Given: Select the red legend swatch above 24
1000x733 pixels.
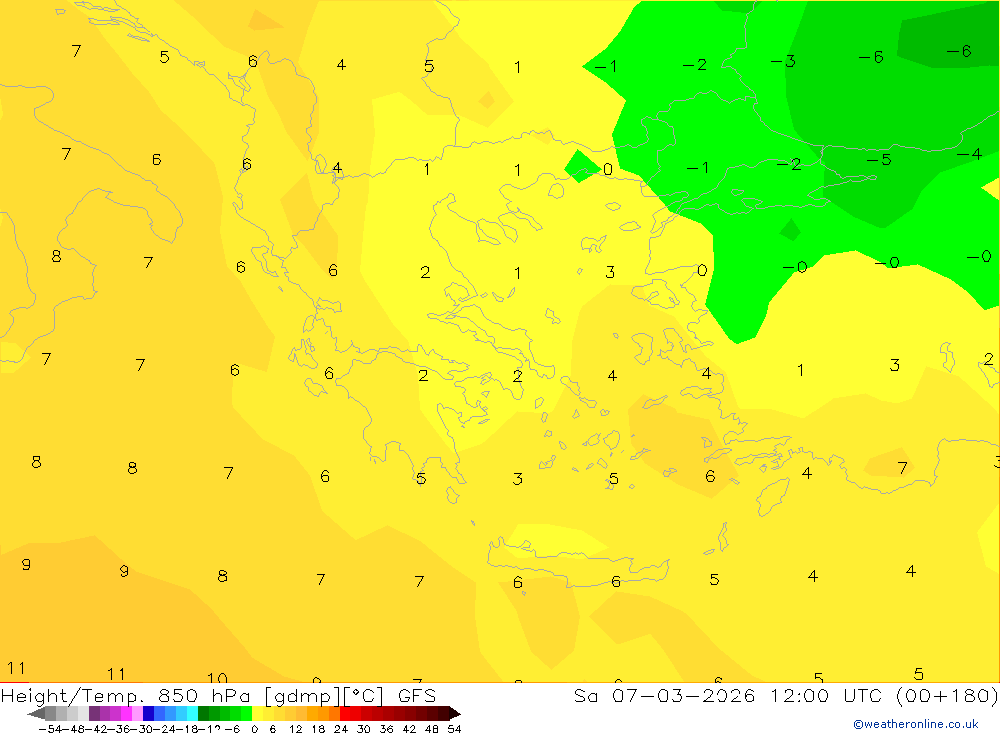Looking at the screenshot, I should click(x=345, y=713).
